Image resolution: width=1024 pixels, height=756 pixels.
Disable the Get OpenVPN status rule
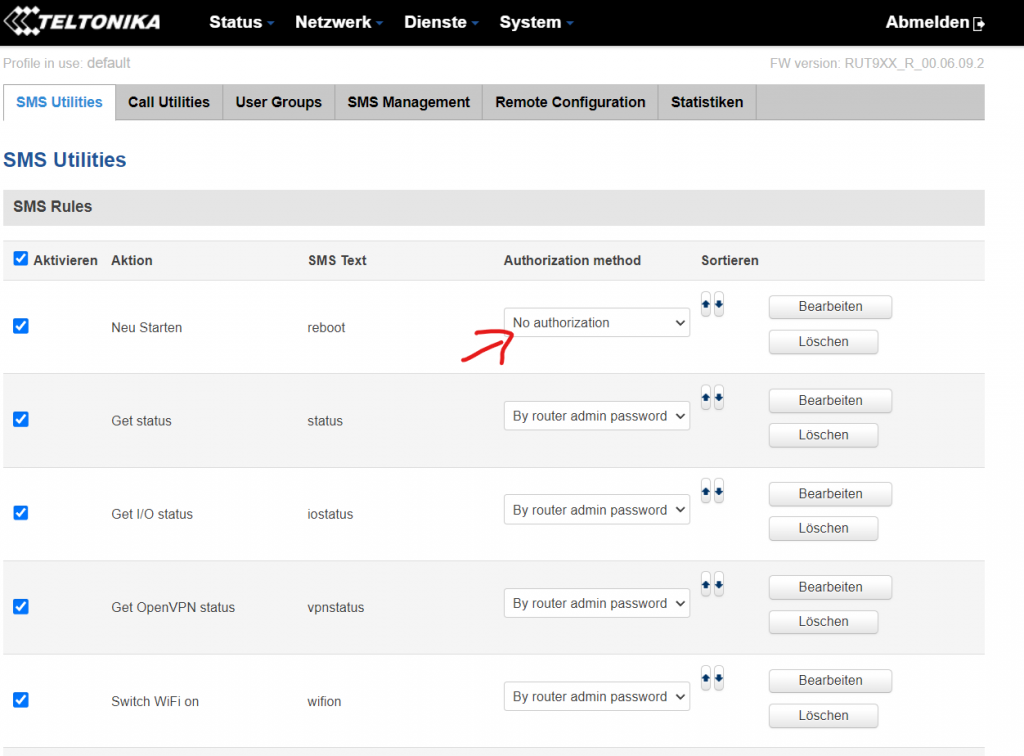pyautogui.click(x=21, y=606)
